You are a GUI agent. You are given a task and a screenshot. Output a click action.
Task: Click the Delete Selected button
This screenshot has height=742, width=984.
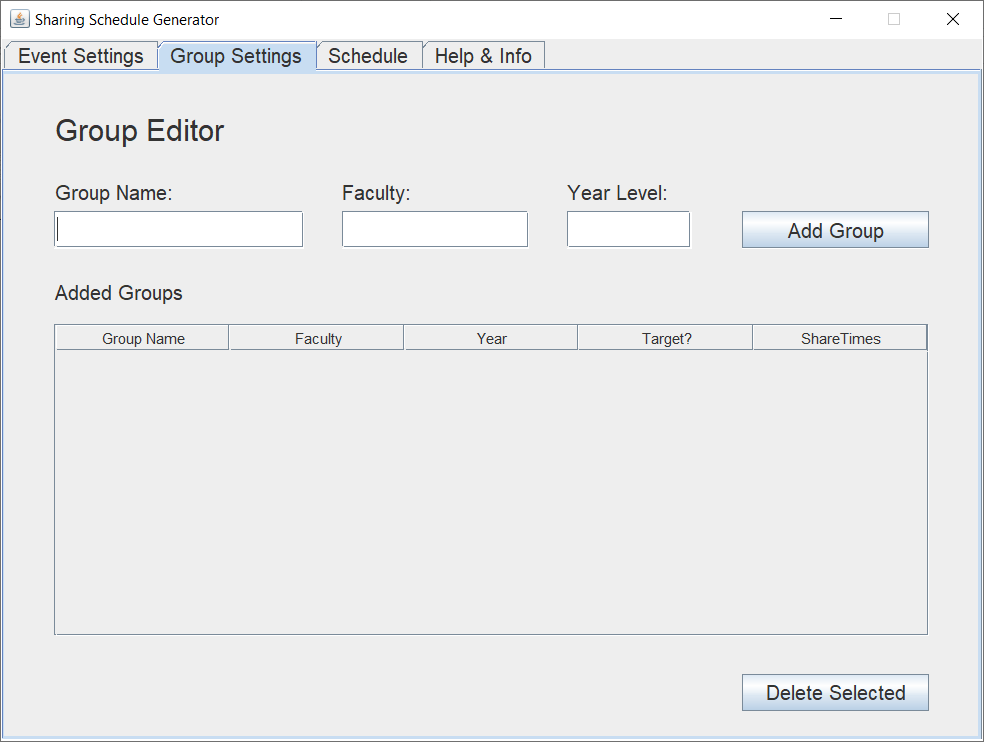(x=835, y=692)
